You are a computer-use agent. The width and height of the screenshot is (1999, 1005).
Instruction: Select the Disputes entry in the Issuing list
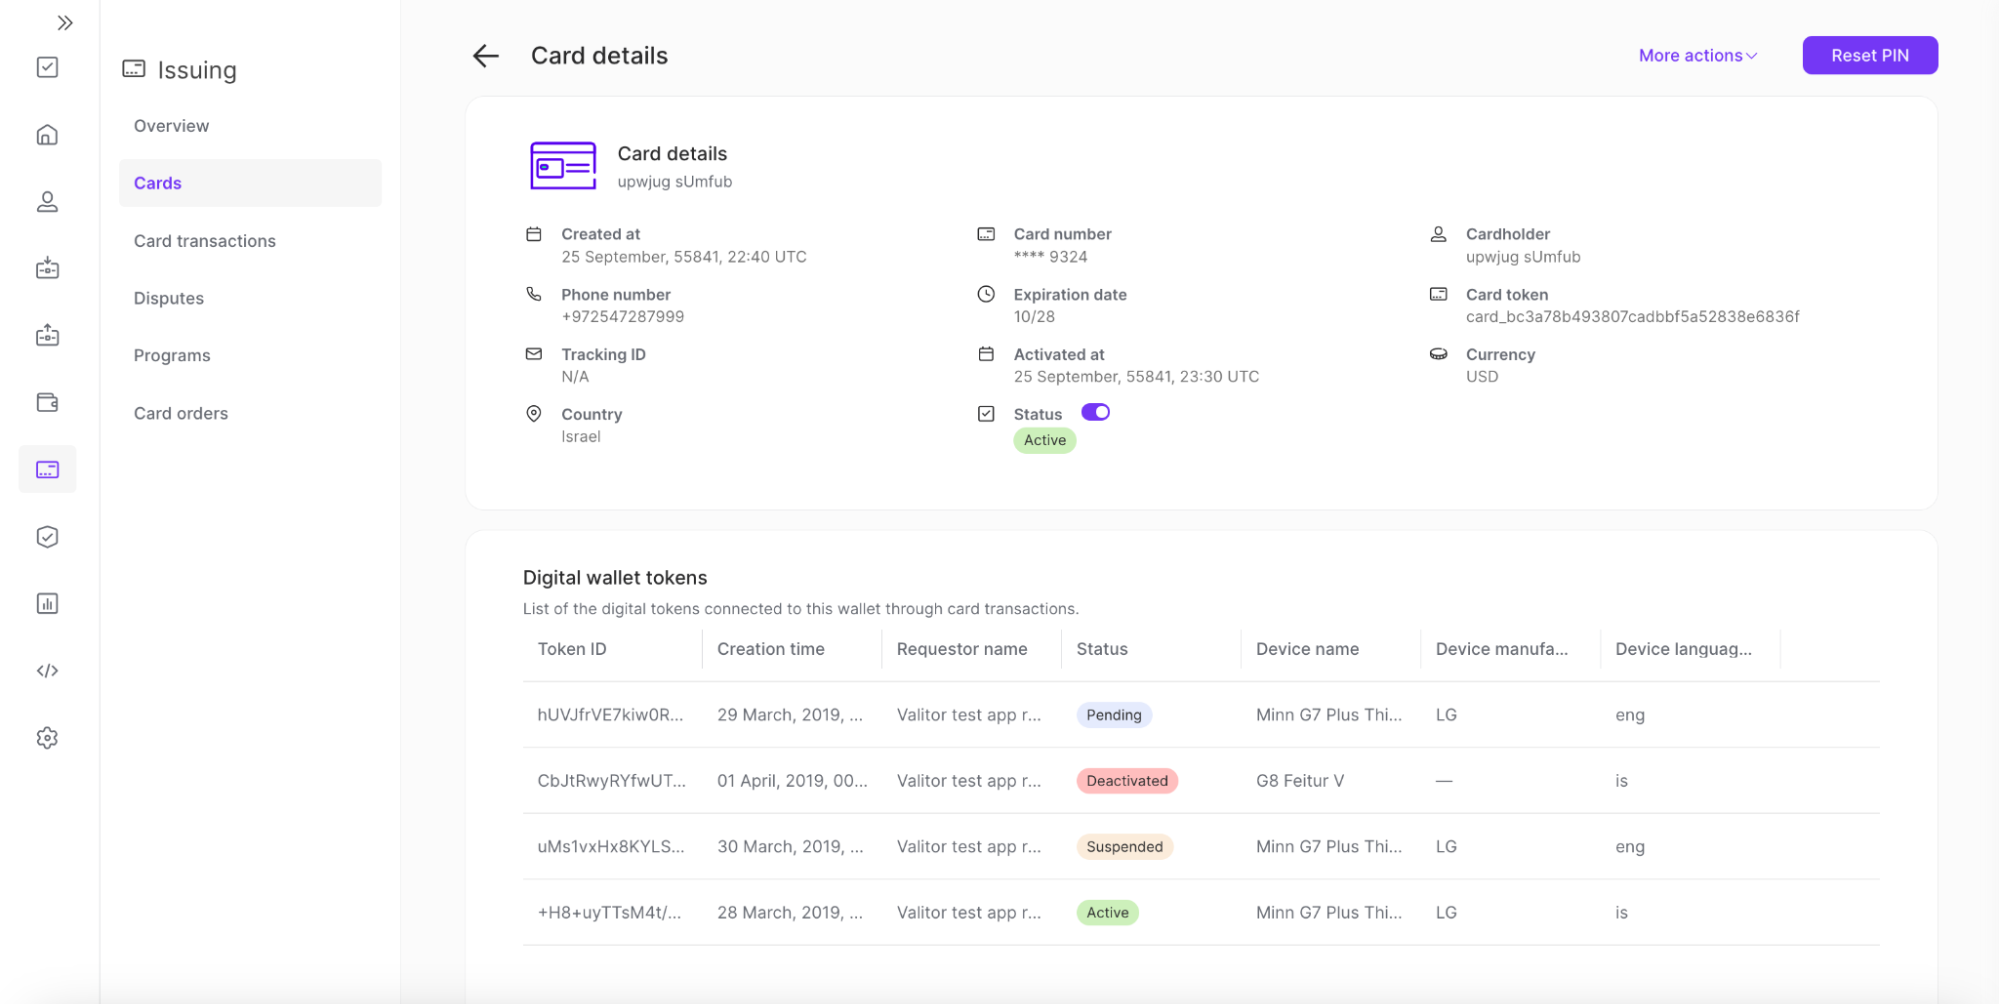coord(168,297)
